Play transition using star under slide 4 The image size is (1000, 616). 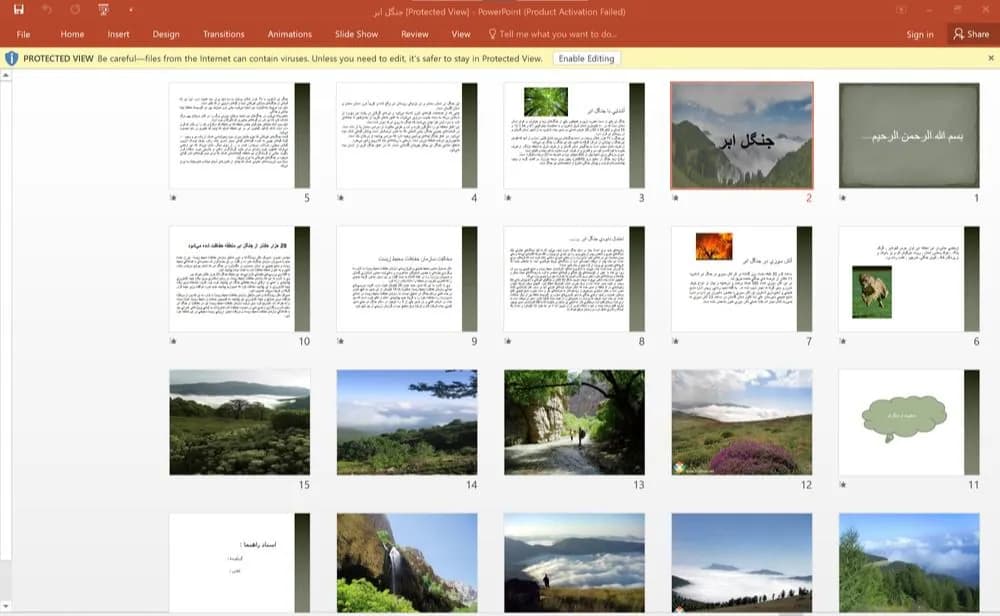341,198
